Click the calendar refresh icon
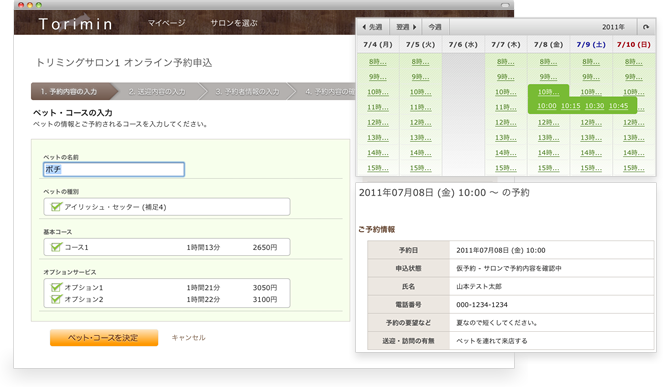The width and height of the screenshot is (663, 387). [646, 27]
